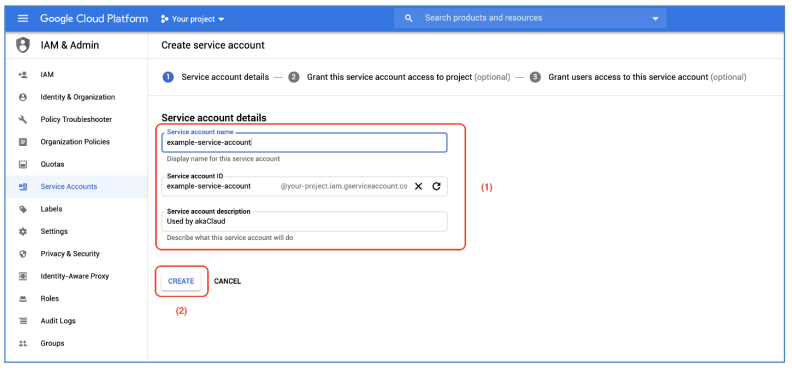
Task: Click the @your-project.iam.gserviceaccount.co suffix text
Action: [344, 186]
